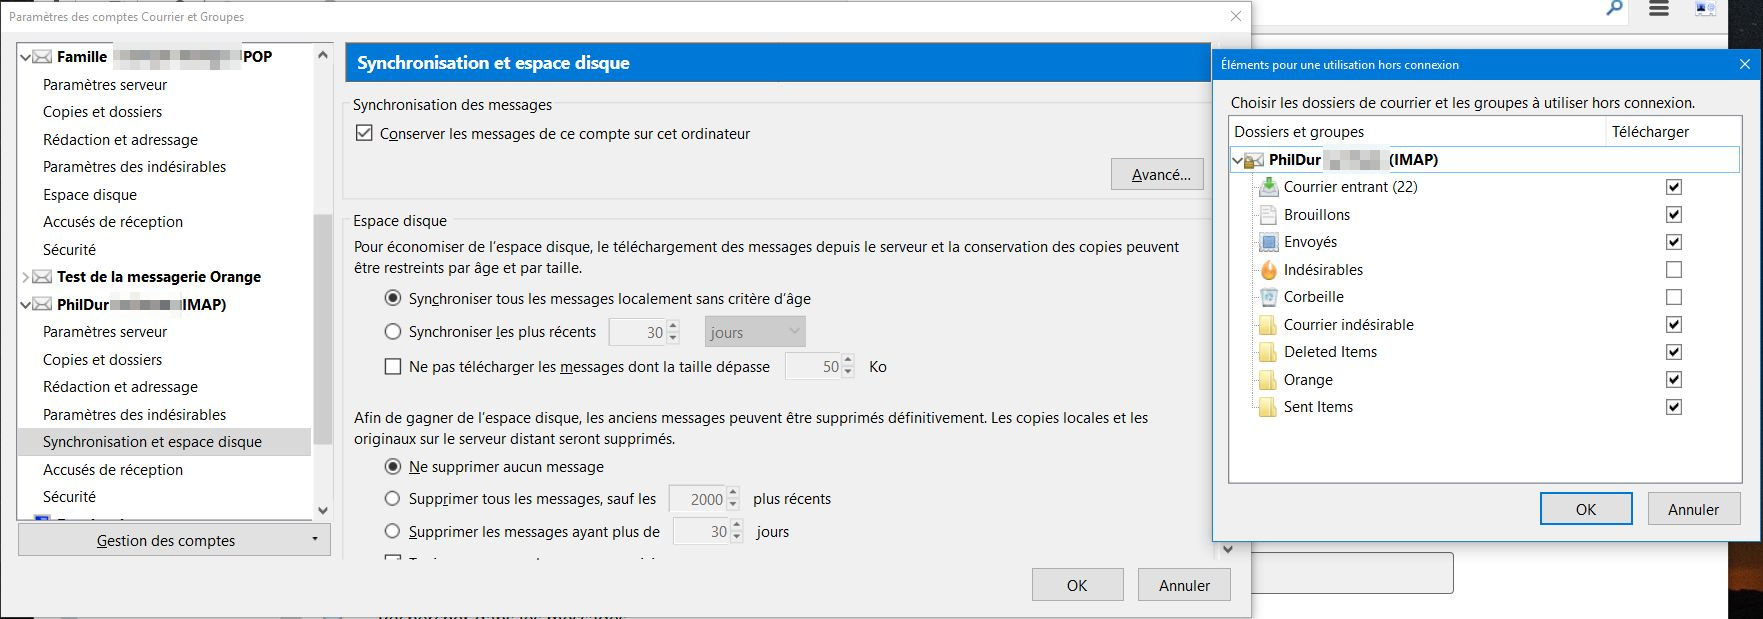Click the settings panel scroll down arrow
This screenshot has width=1763, height=619.
tap(1228, 549)
